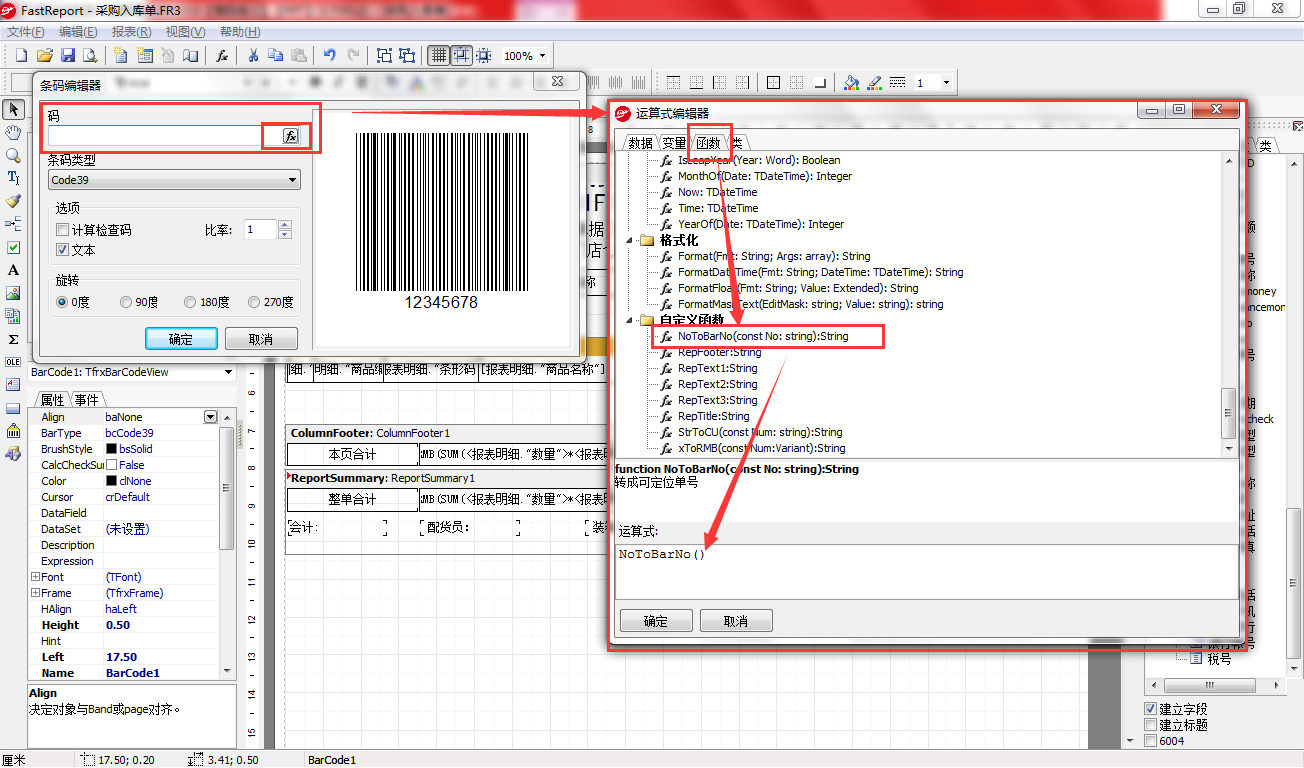Uncheck the 文本 checkbox
1304x768 pixels.
point(62,250)
